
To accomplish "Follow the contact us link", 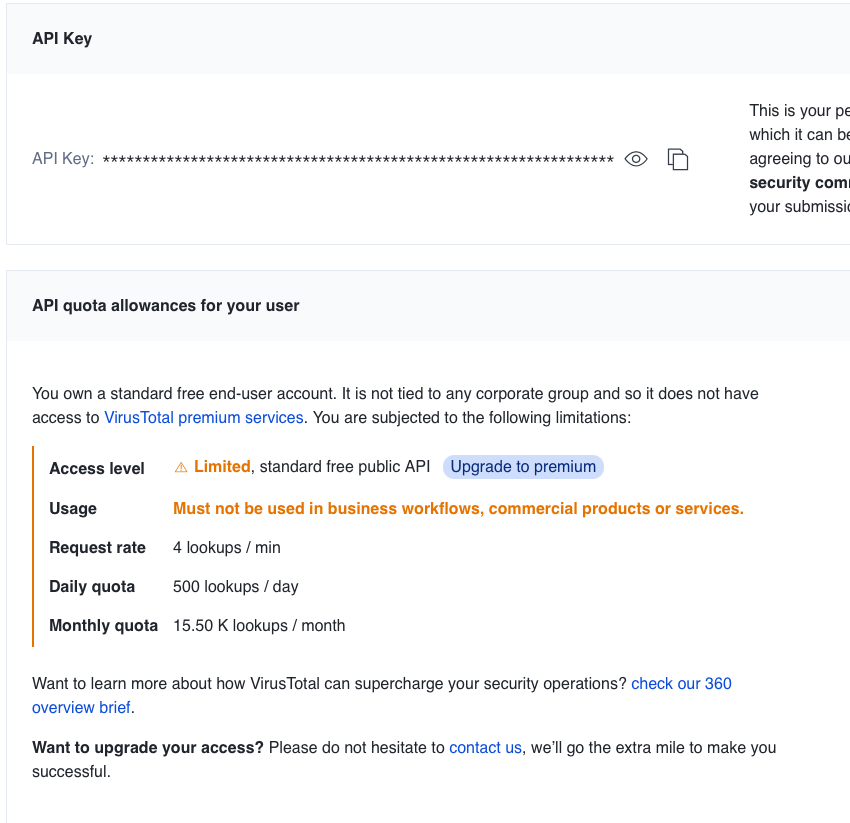I will pos(485,747).
